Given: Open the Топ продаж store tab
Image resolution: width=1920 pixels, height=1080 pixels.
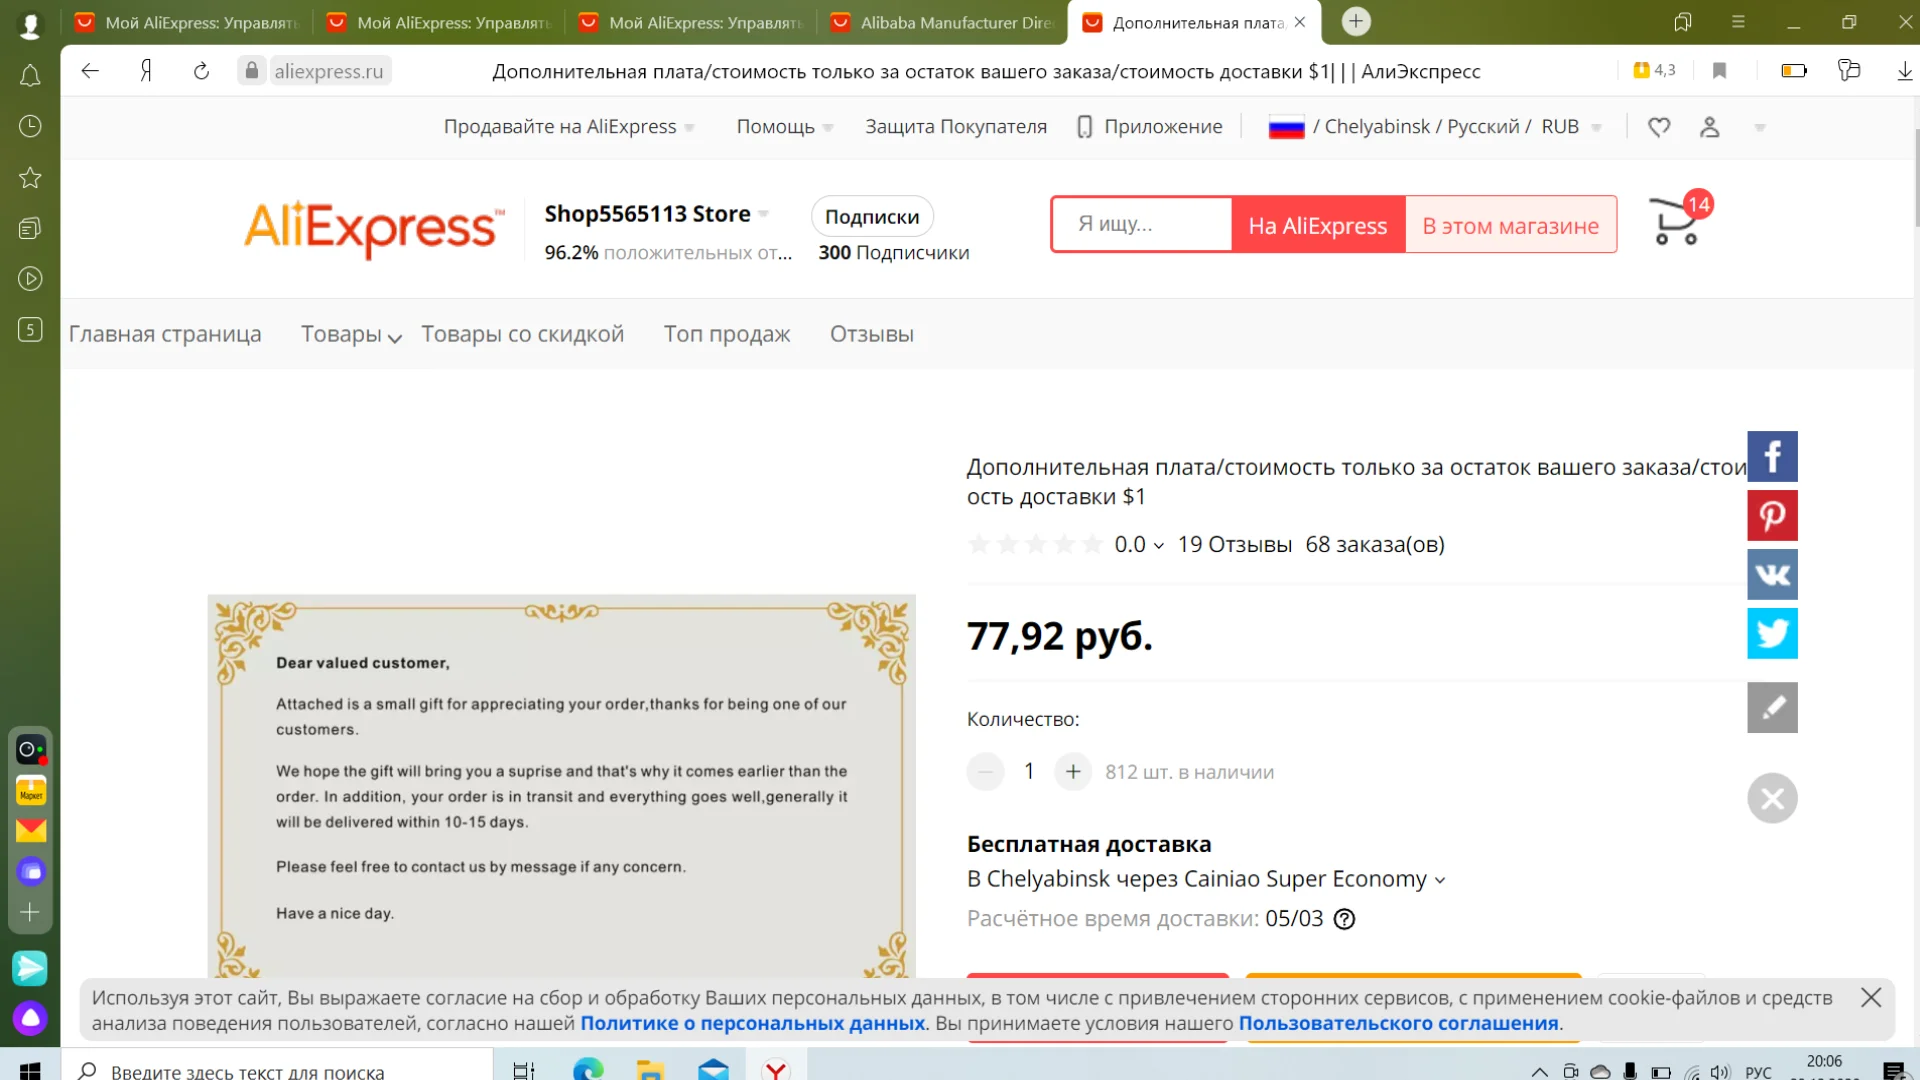Looking at the screenshot, I should click(x=726, y=334).
